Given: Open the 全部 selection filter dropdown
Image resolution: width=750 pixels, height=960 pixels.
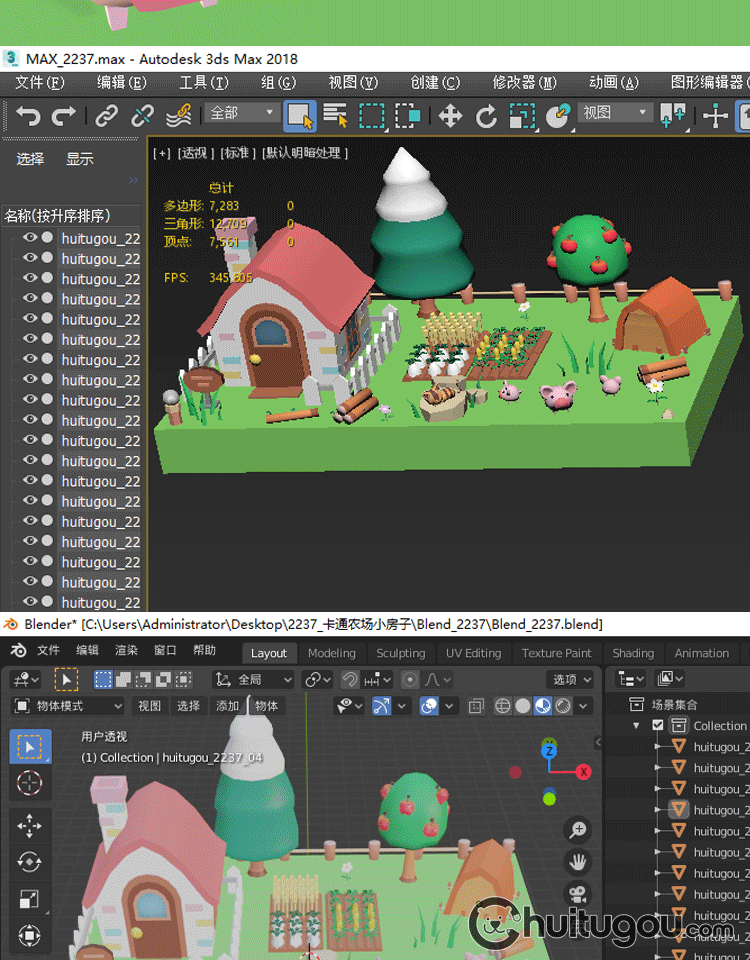Looking at the screenshot, I should (242, 114).
